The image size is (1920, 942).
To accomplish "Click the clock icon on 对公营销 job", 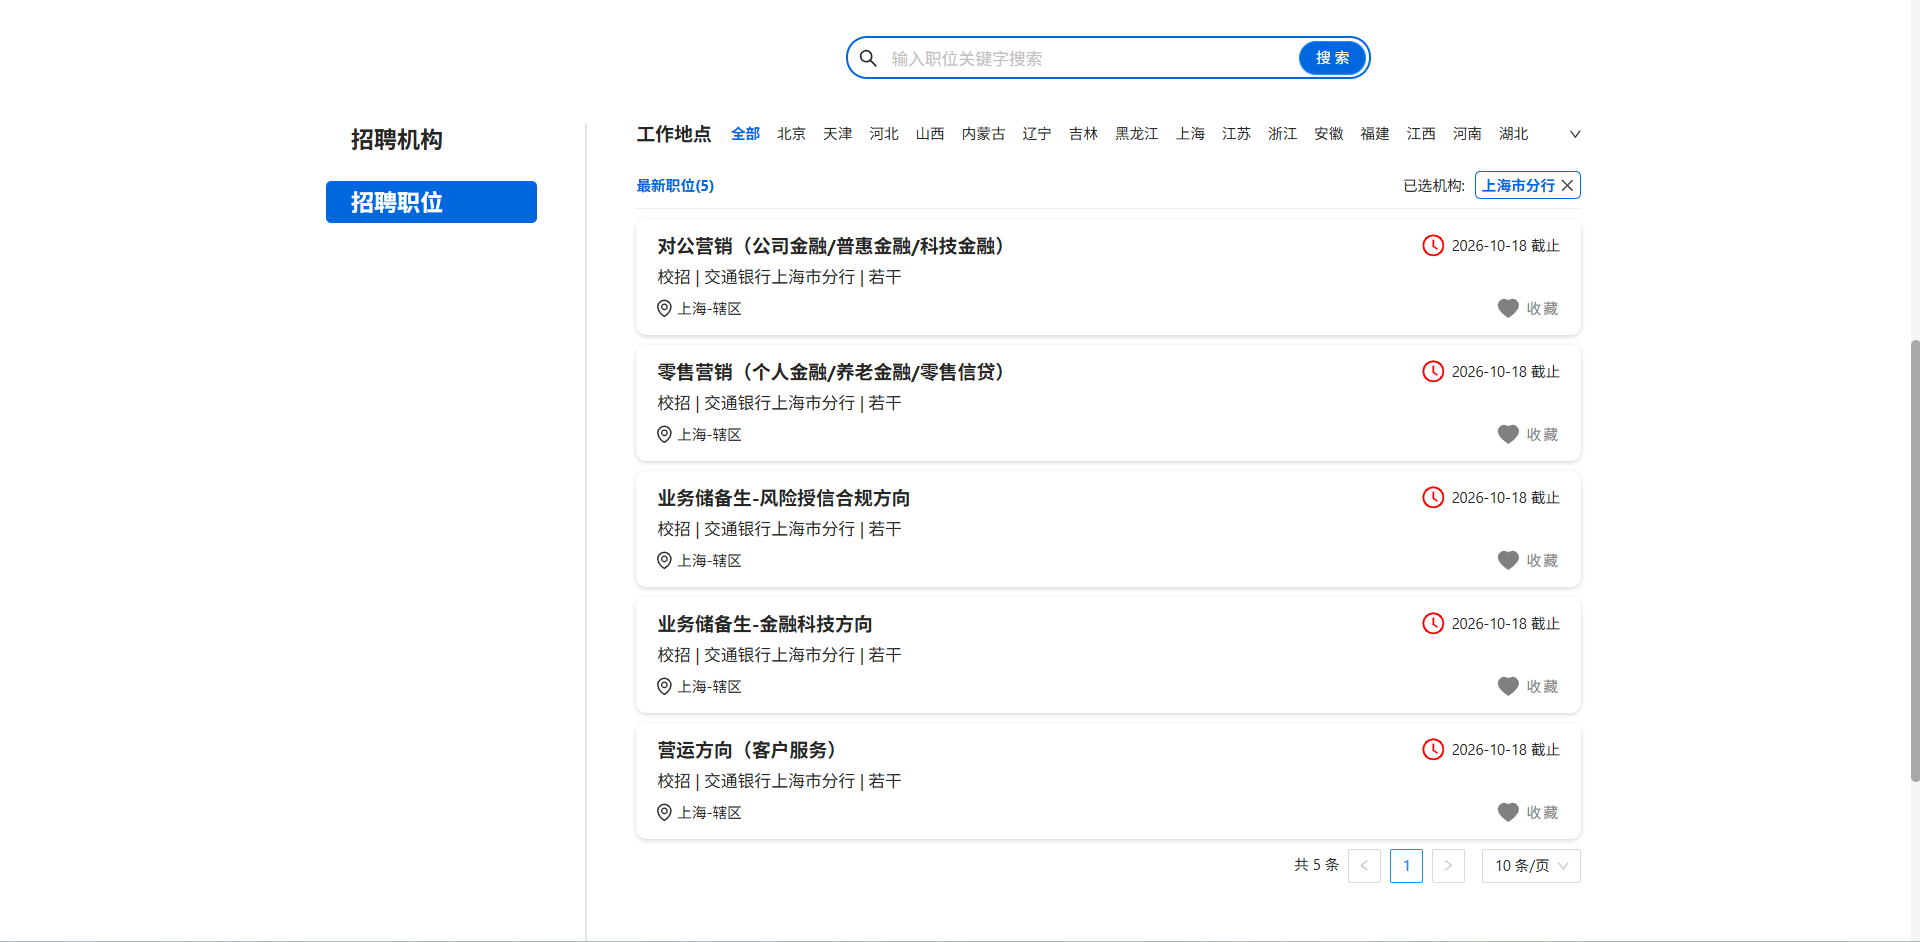I will click(1433, 246).
